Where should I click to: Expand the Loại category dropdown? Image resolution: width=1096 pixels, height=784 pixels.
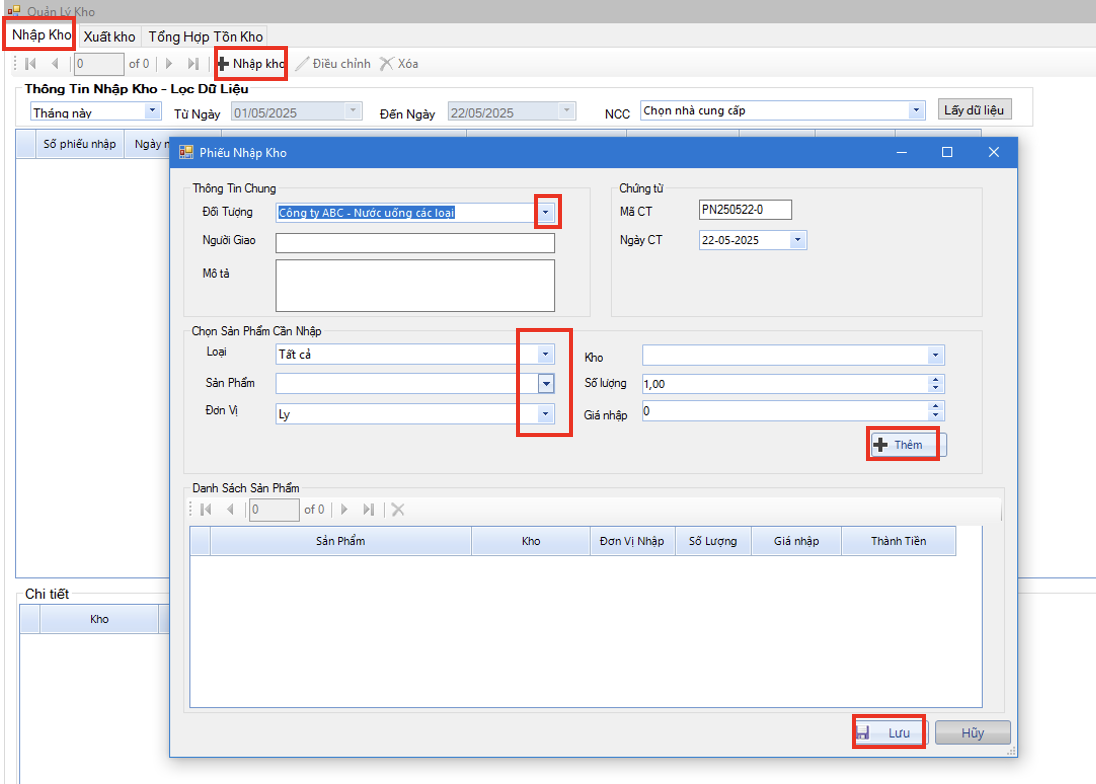click(546, 354)
